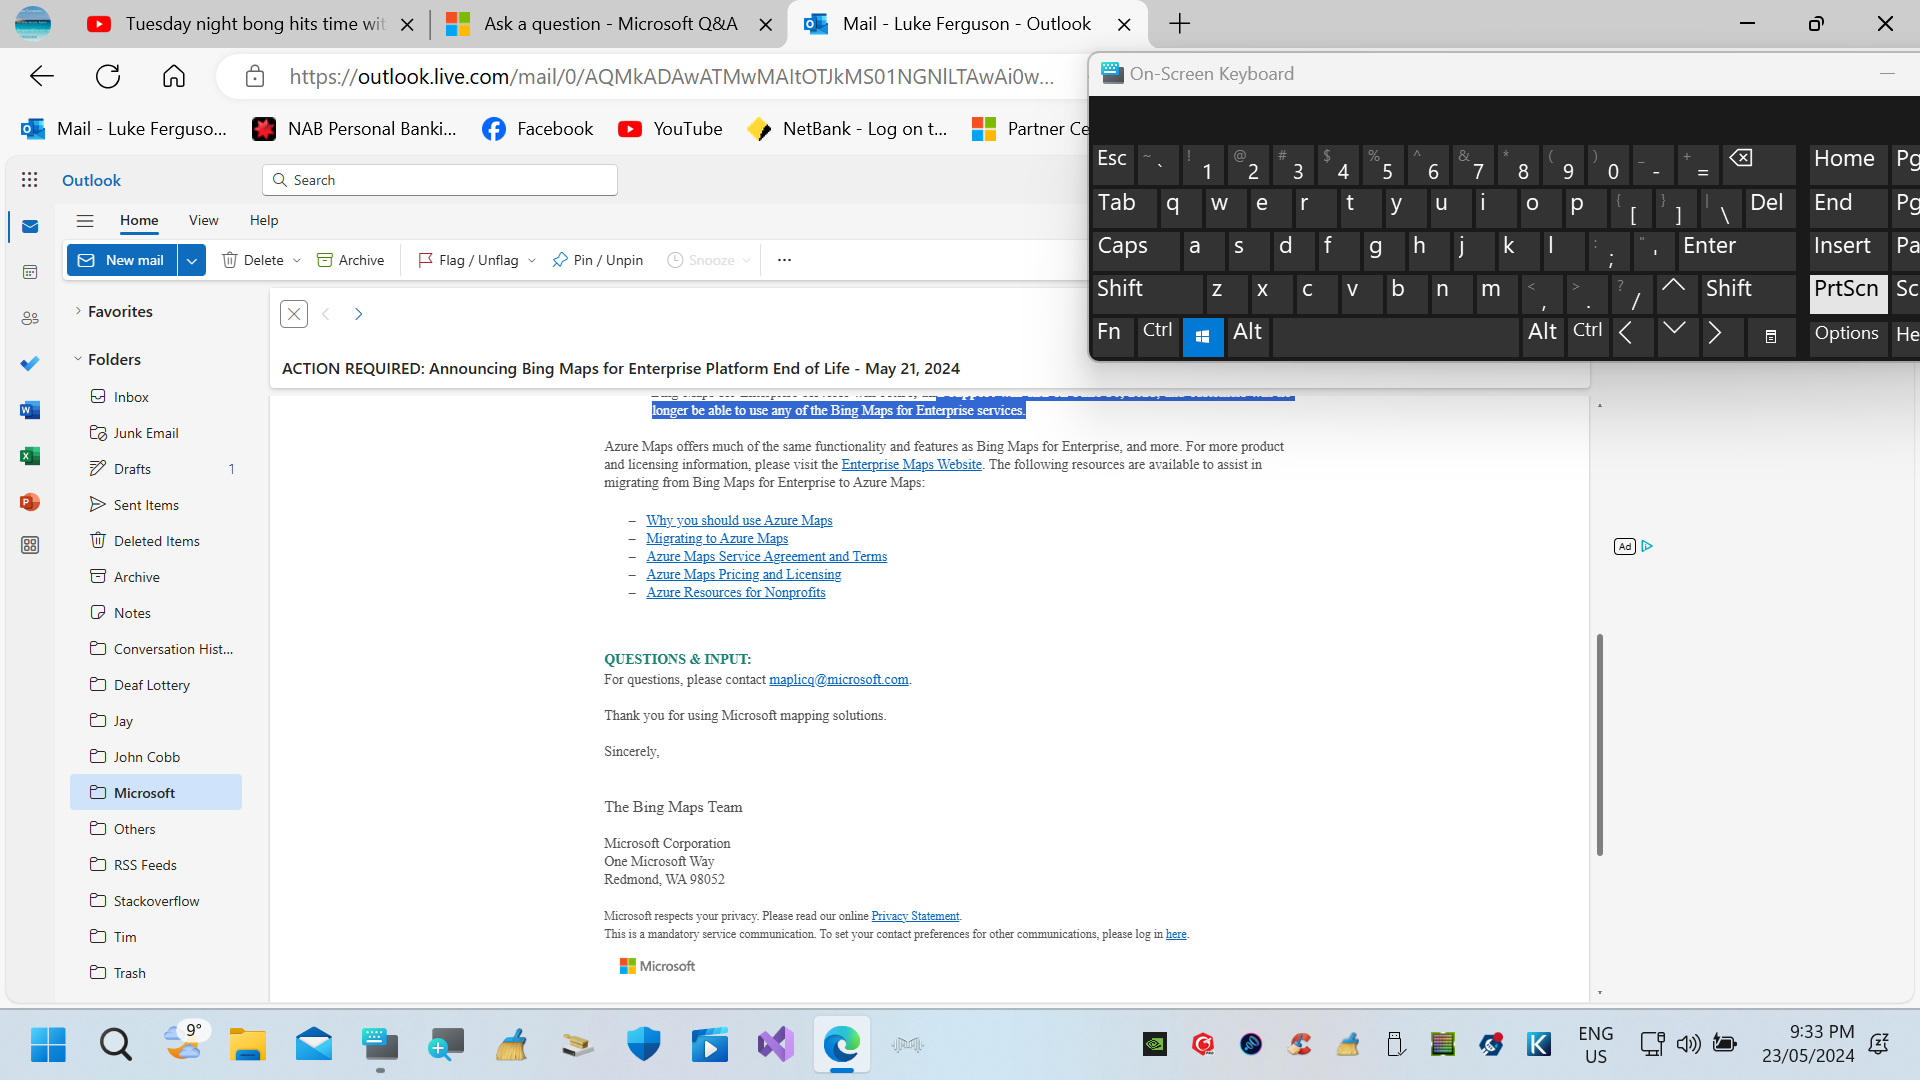Open the more actions ellipsis in toolbar

785,260
